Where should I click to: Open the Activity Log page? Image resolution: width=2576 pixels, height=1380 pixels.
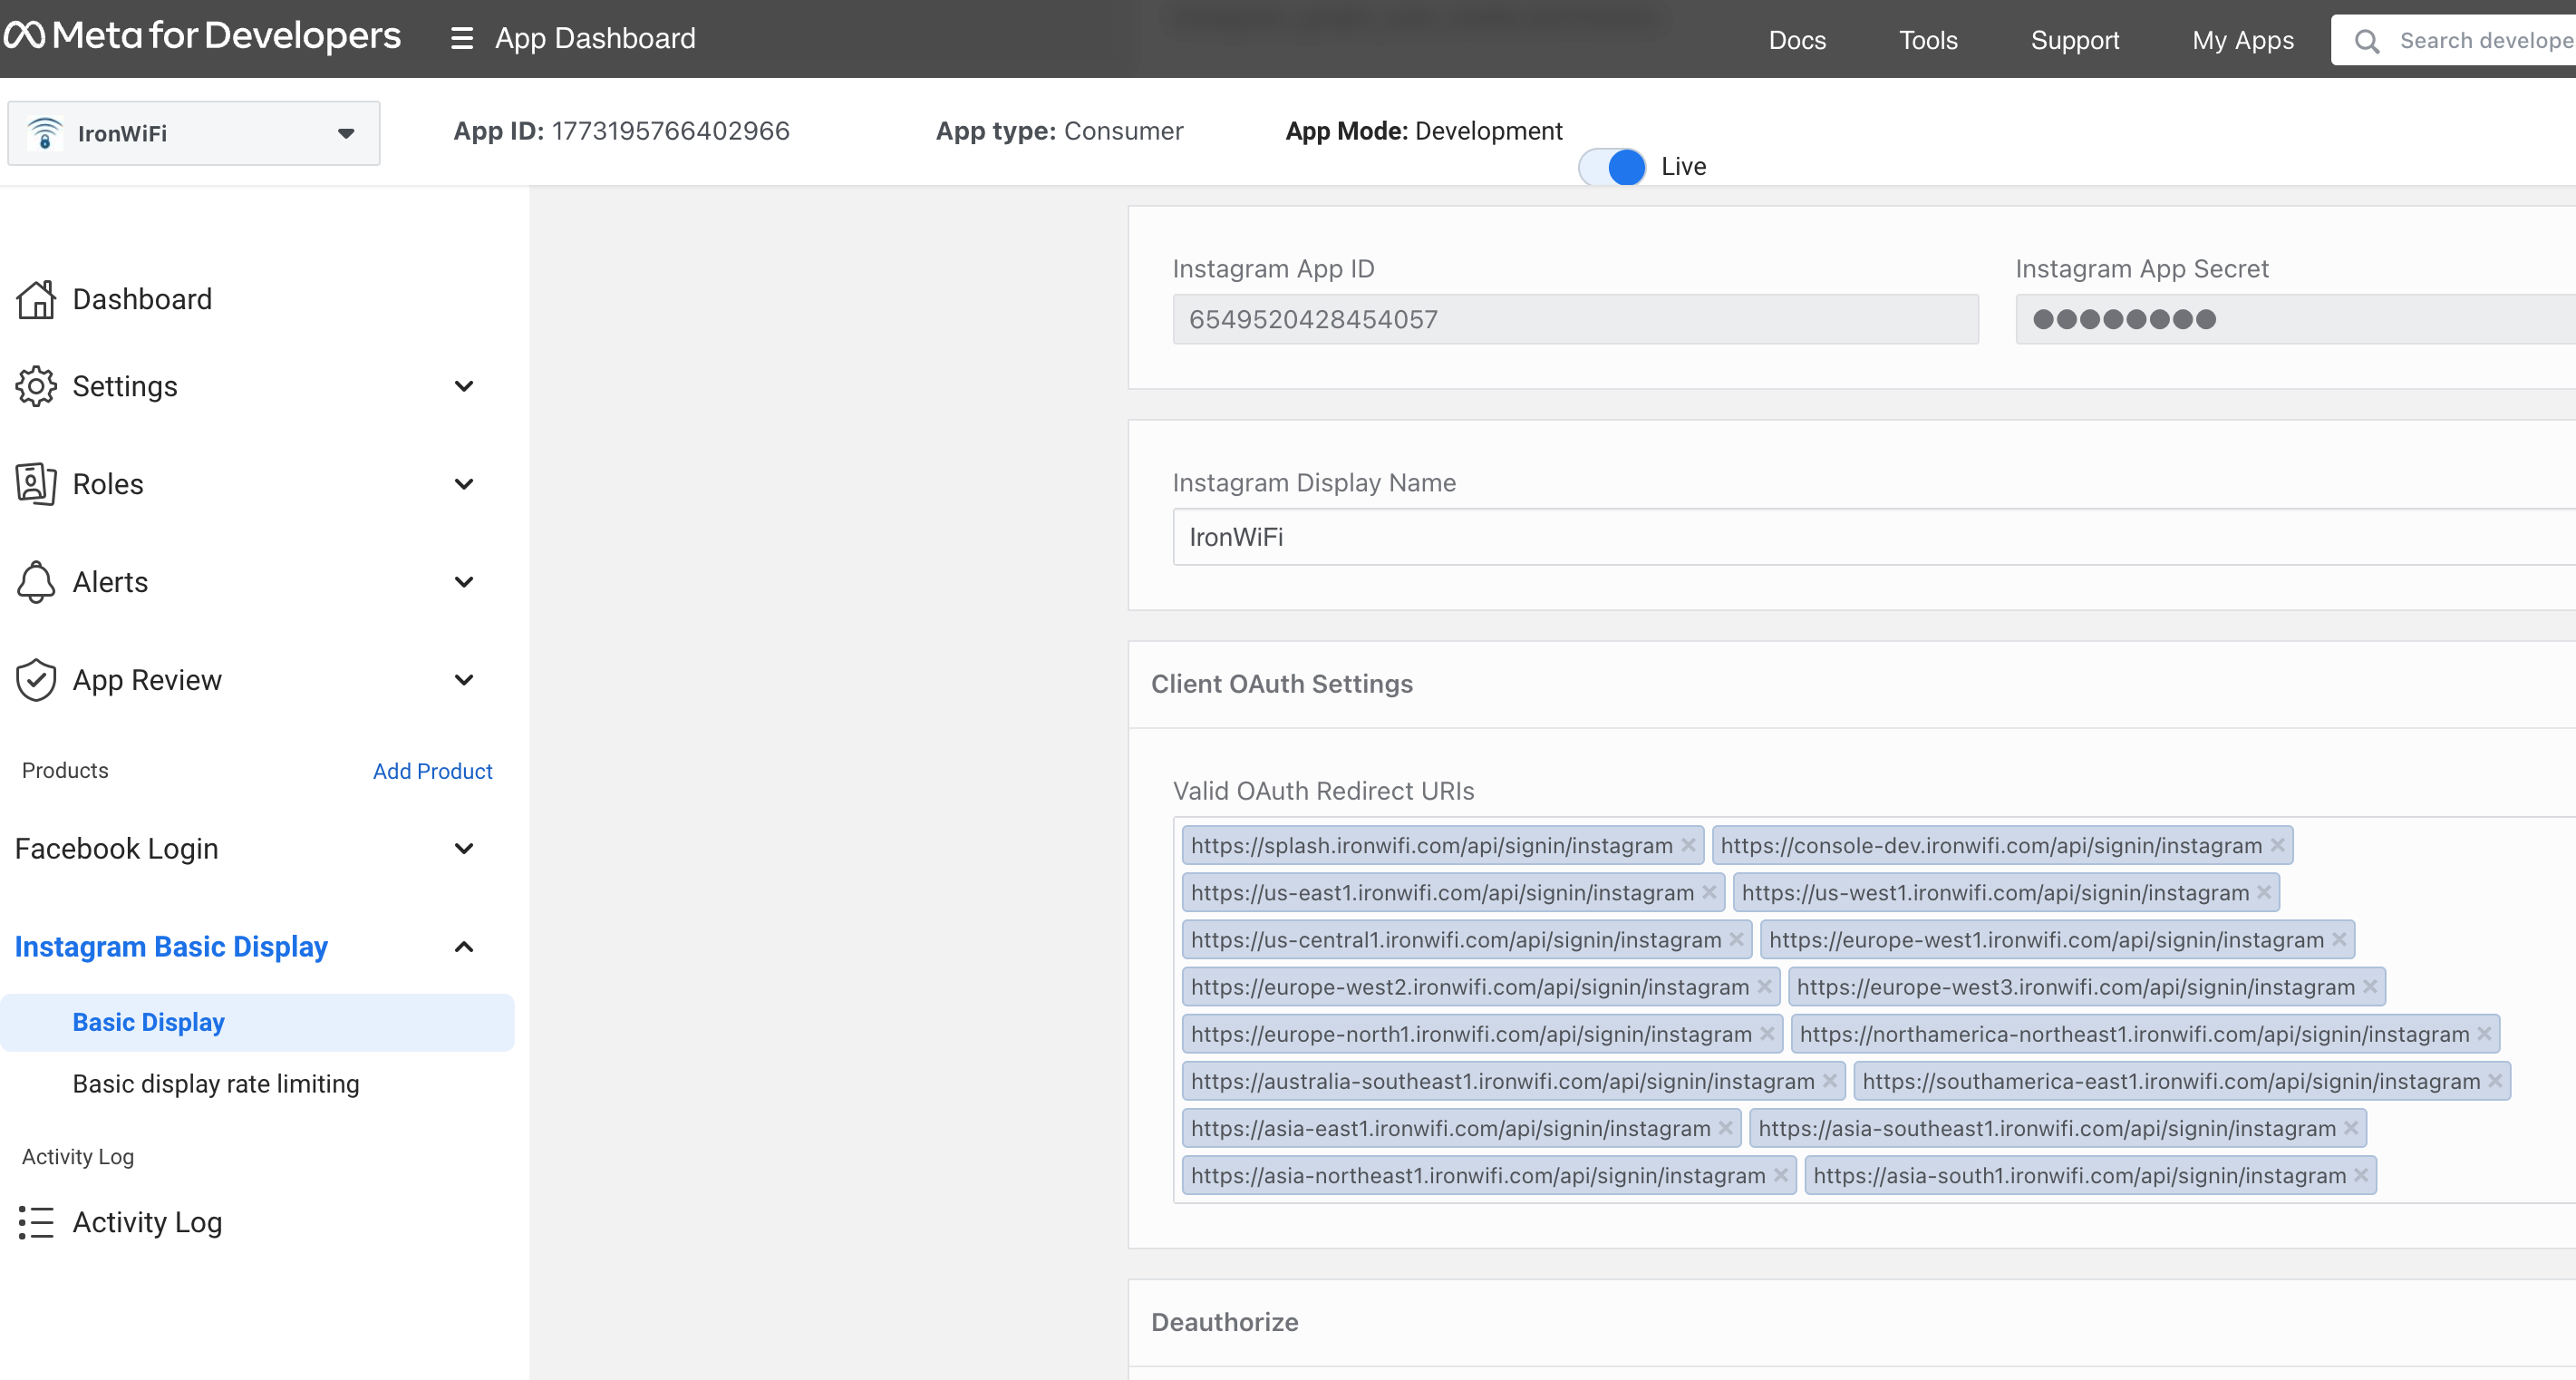[x=147, y=1222]
